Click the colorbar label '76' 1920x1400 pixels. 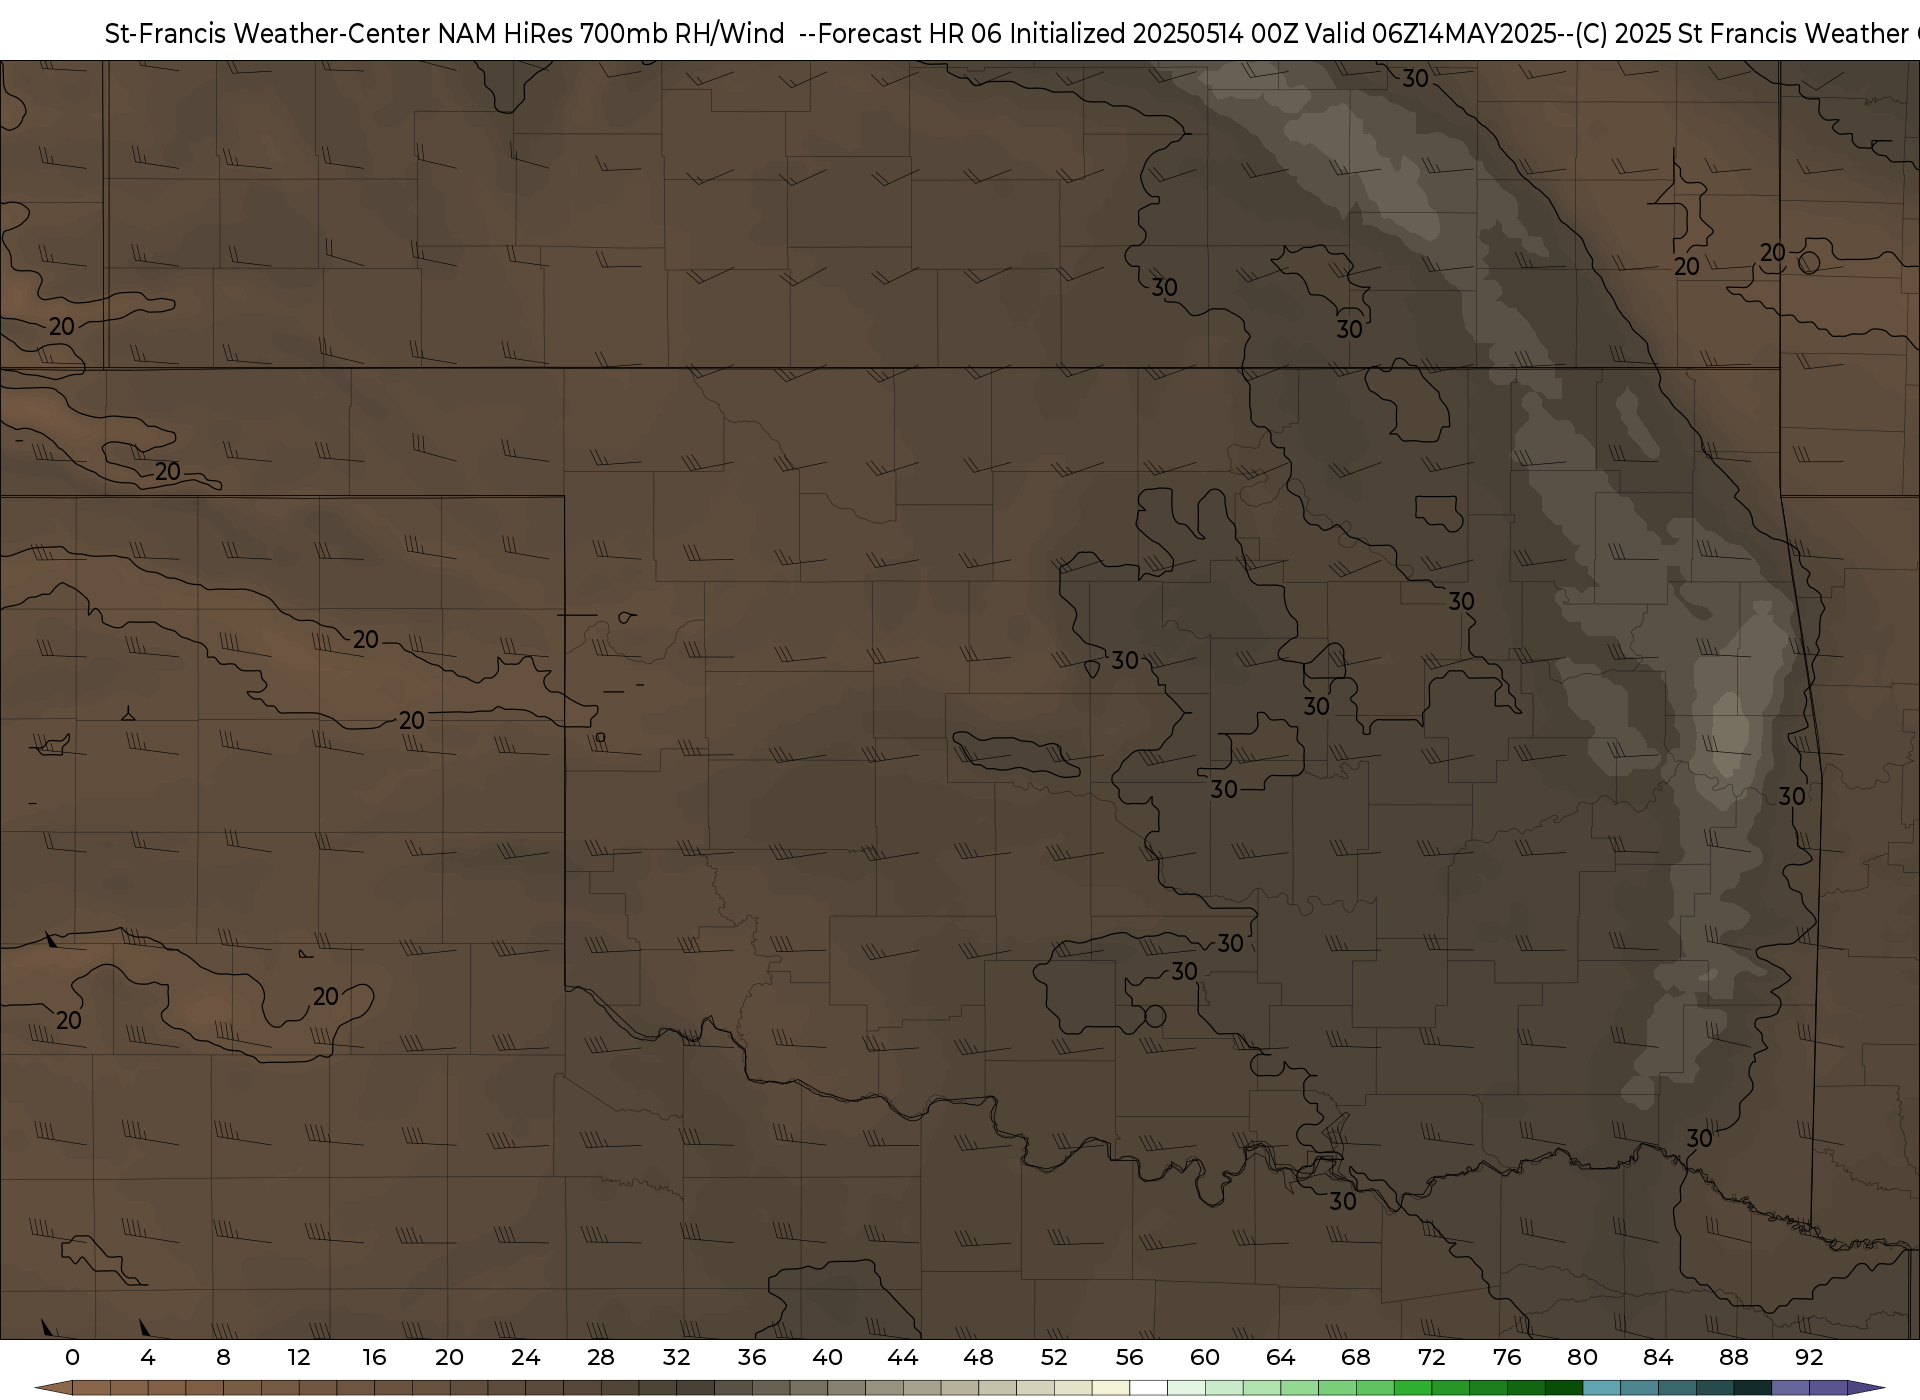1507,1357
